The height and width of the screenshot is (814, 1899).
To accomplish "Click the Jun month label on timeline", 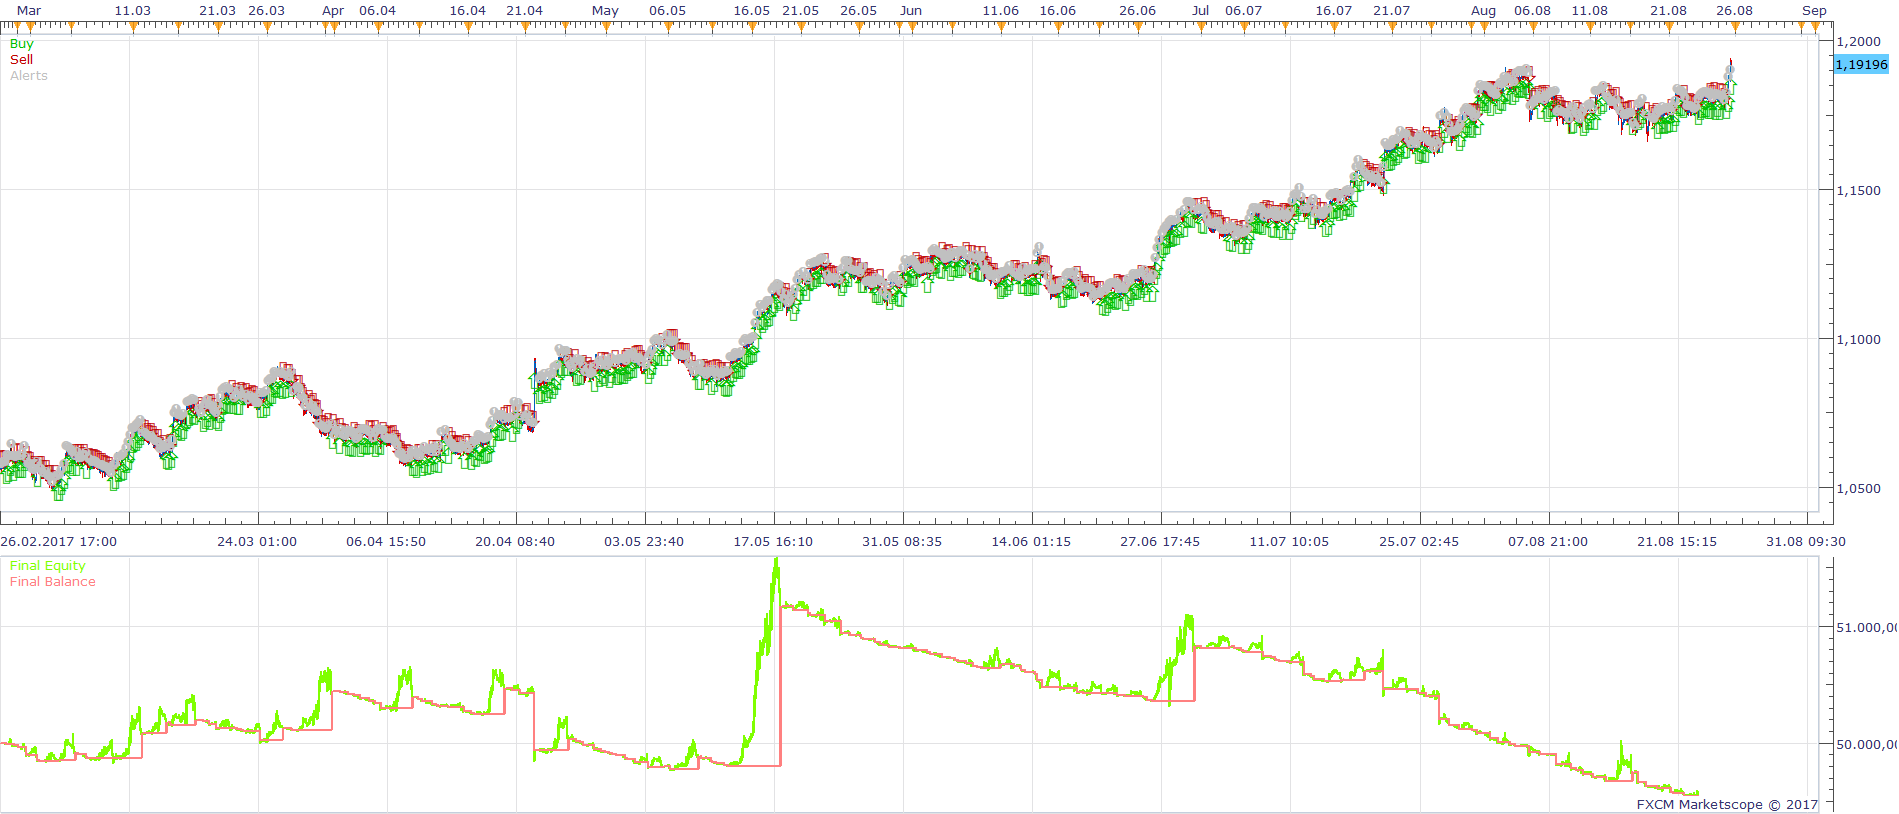I will pyautogui.click(x=911, y=10).
